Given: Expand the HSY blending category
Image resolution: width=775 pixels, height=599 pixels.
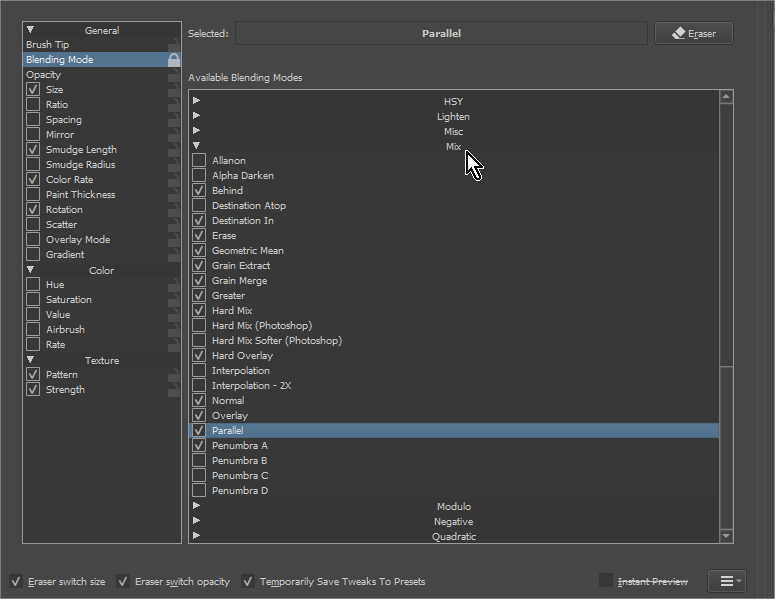Looking at the screenshot, I should click(196, 100).
